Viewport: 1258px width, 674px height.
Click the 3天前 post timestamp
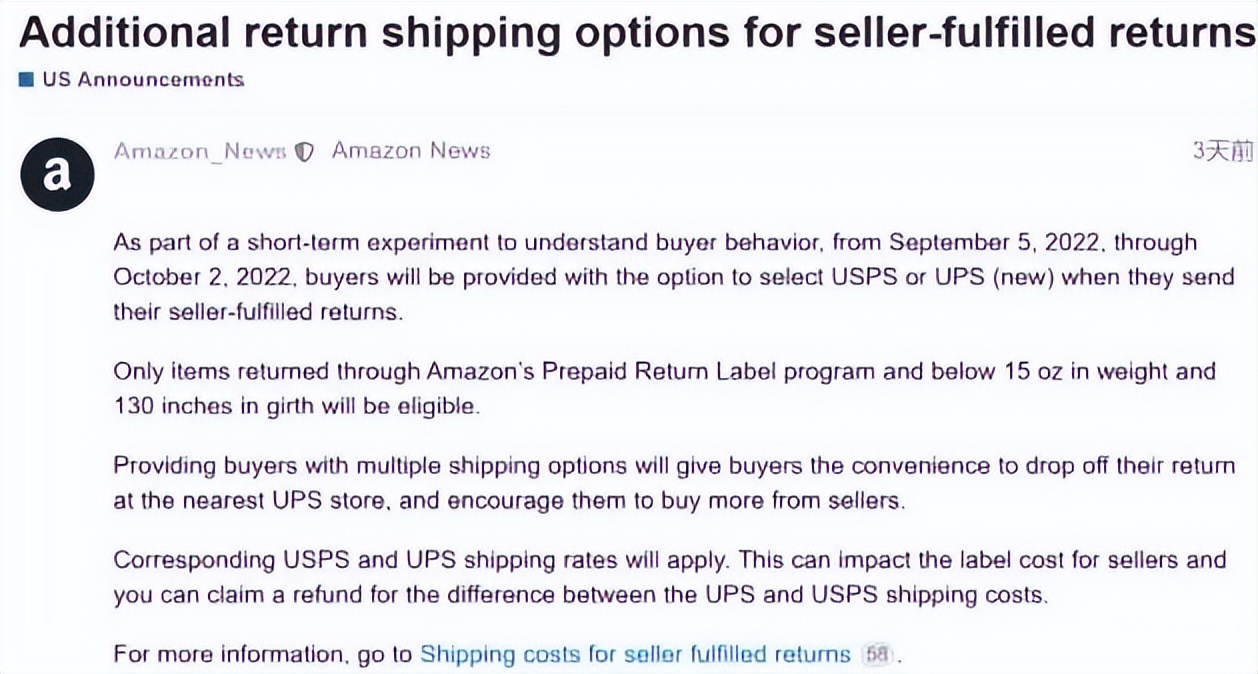[x=1222, y=151]
